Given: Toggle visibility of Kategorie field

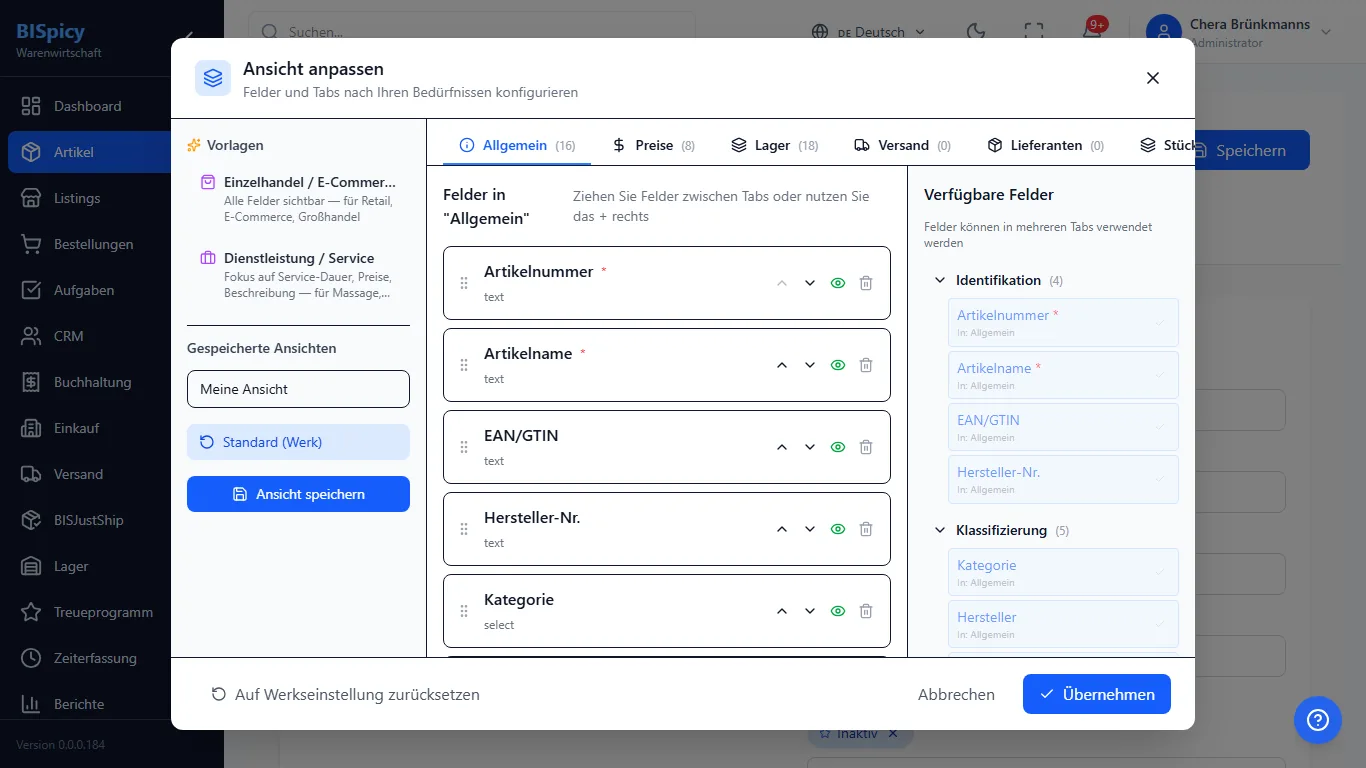Looking at the screenshot, I should (838, 611).
